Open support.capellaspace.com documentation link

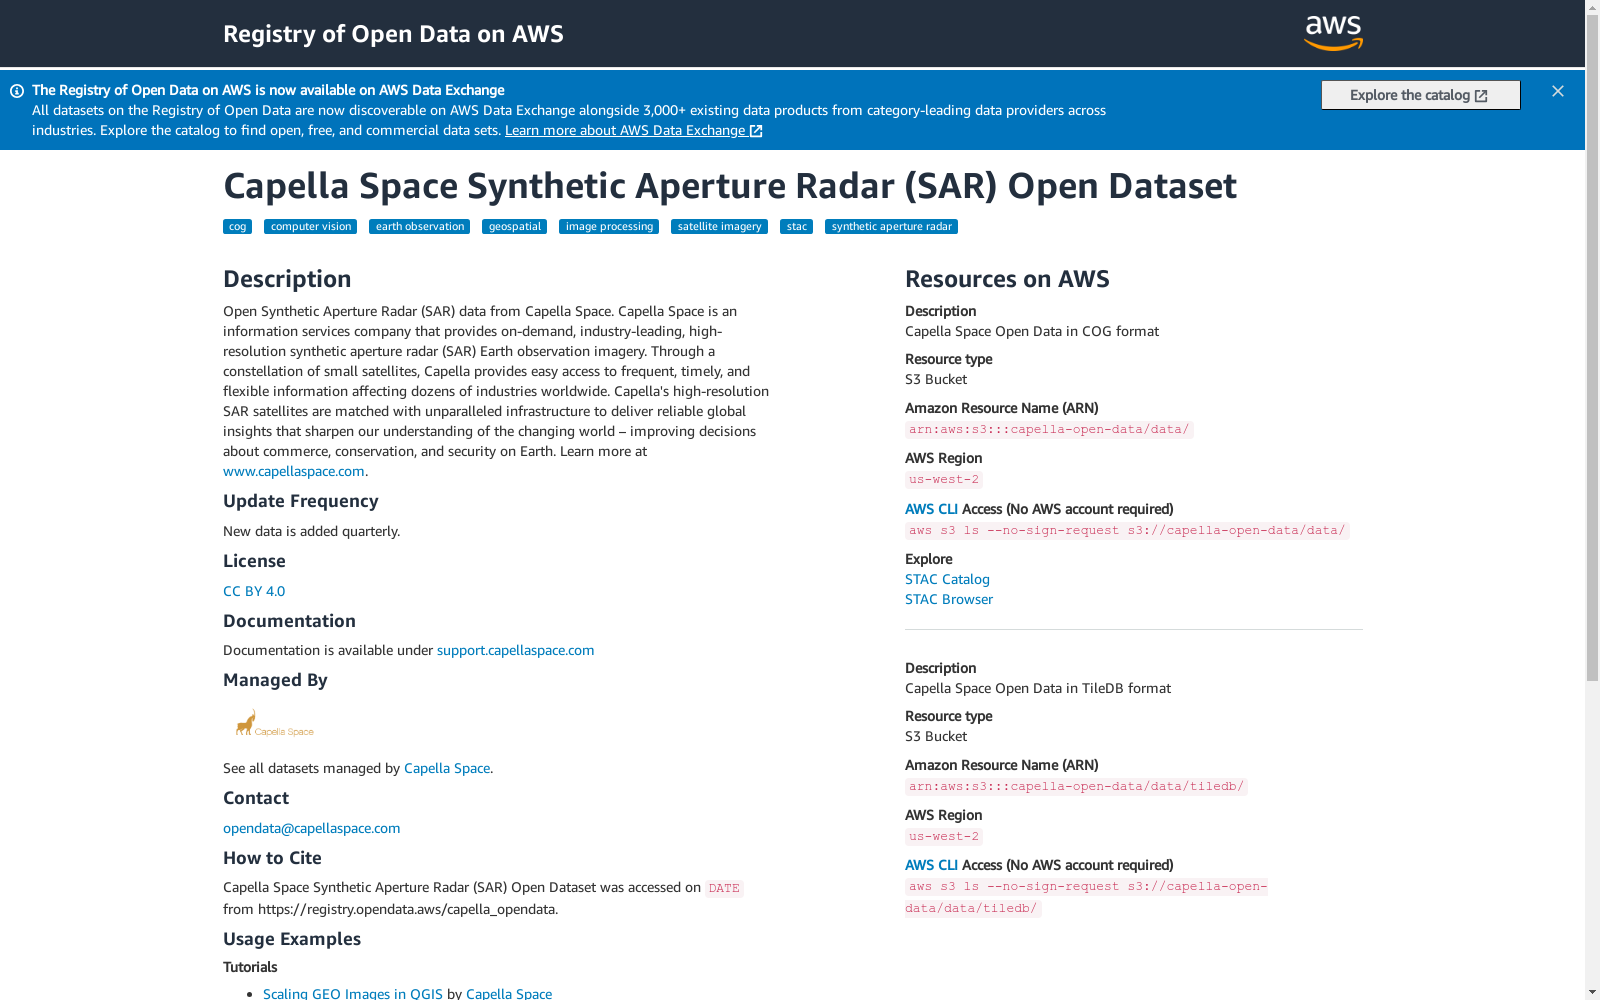coord(515,651)
